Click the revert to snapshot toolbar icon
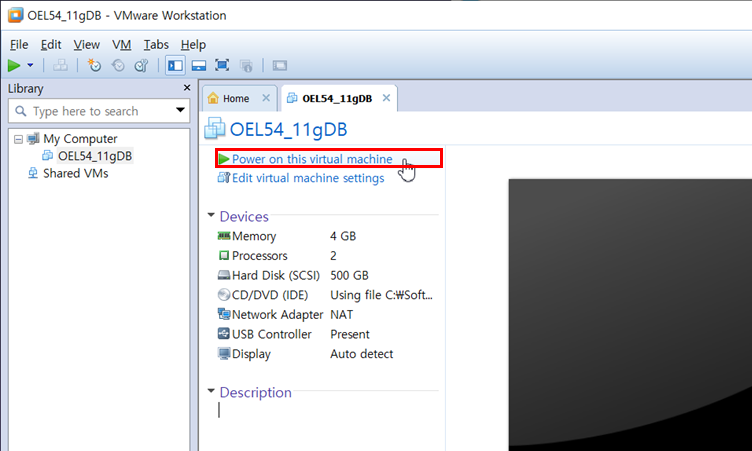The height and width of the screenshot is (451, 752). tap(118, 65)
